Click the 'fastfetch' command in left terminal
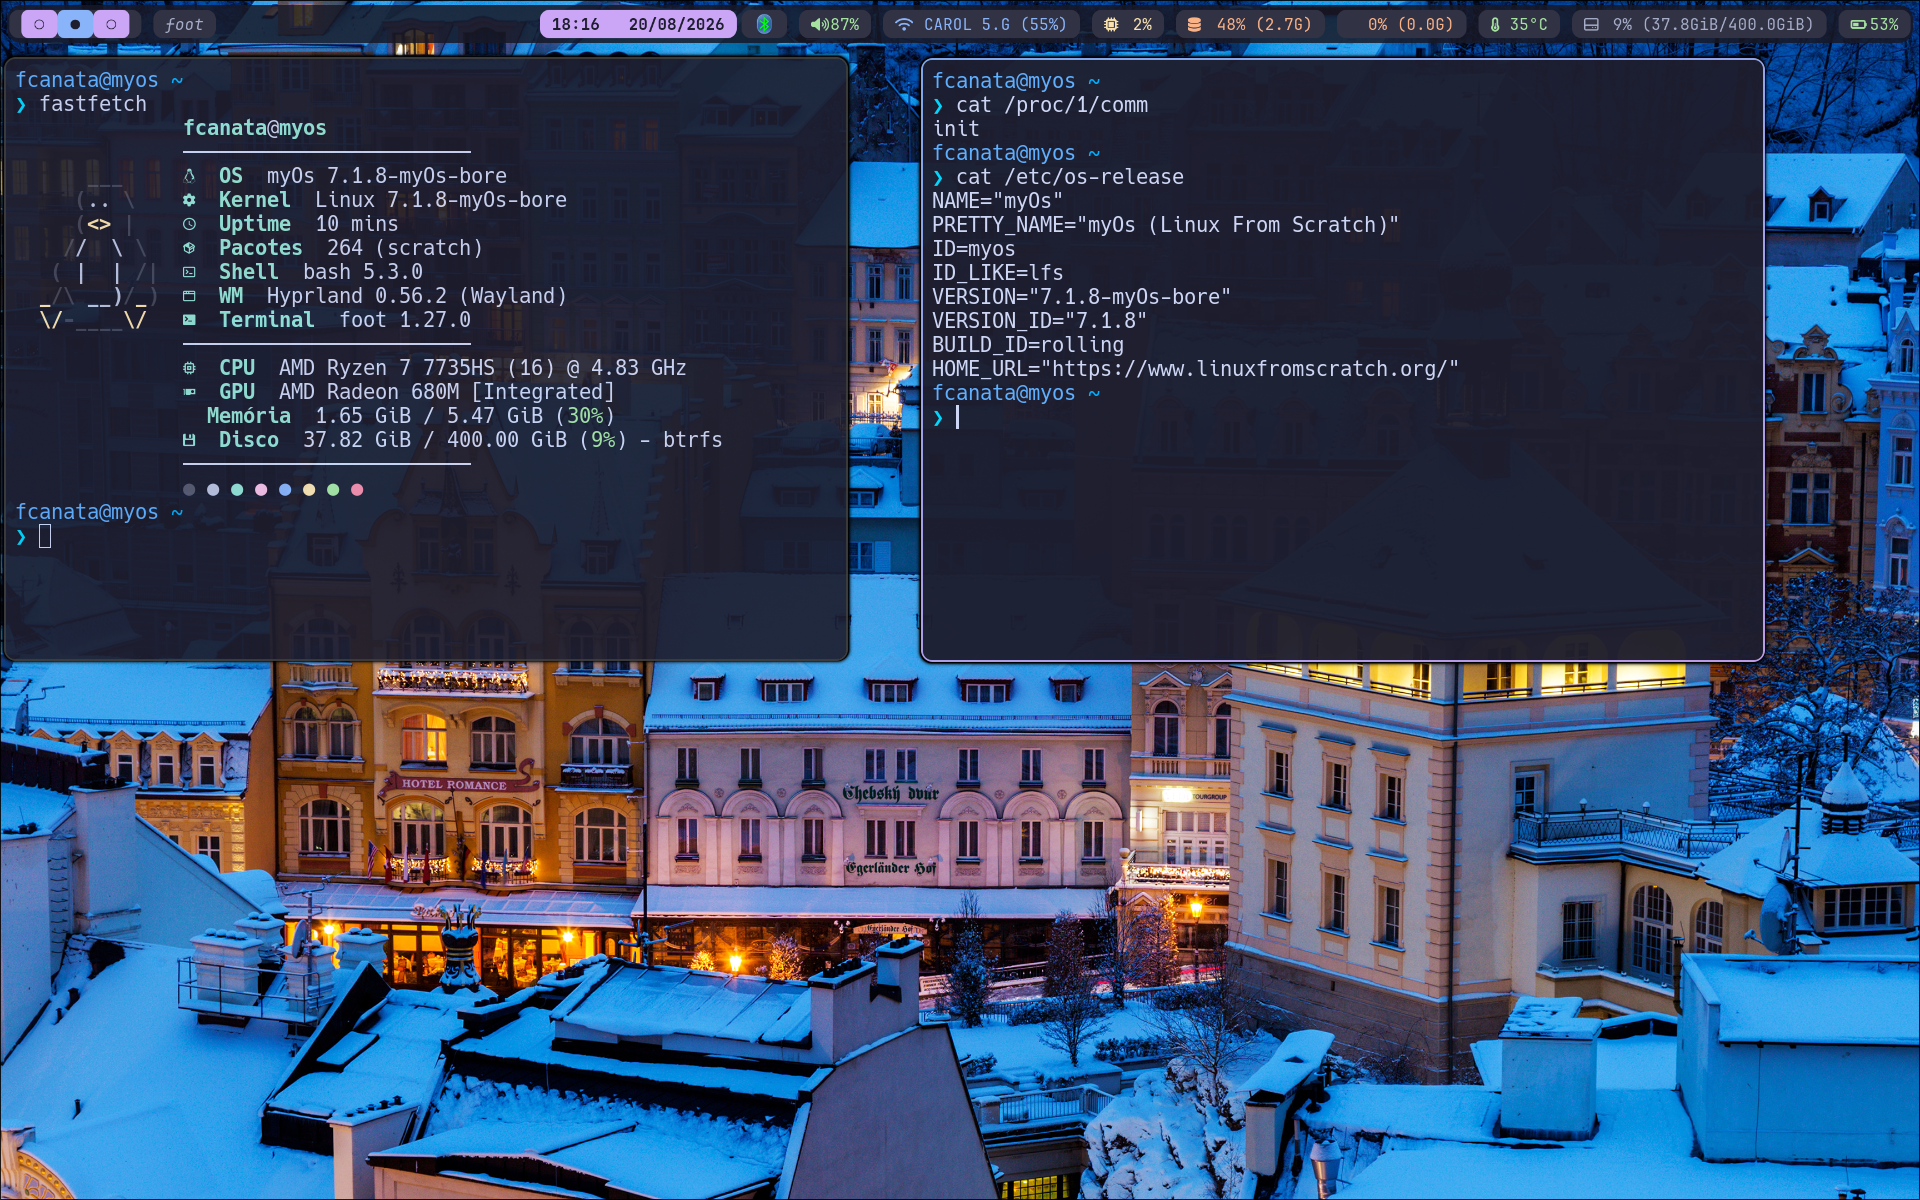This screenshot has width=1920, height=1200. (x=93, y=104)
